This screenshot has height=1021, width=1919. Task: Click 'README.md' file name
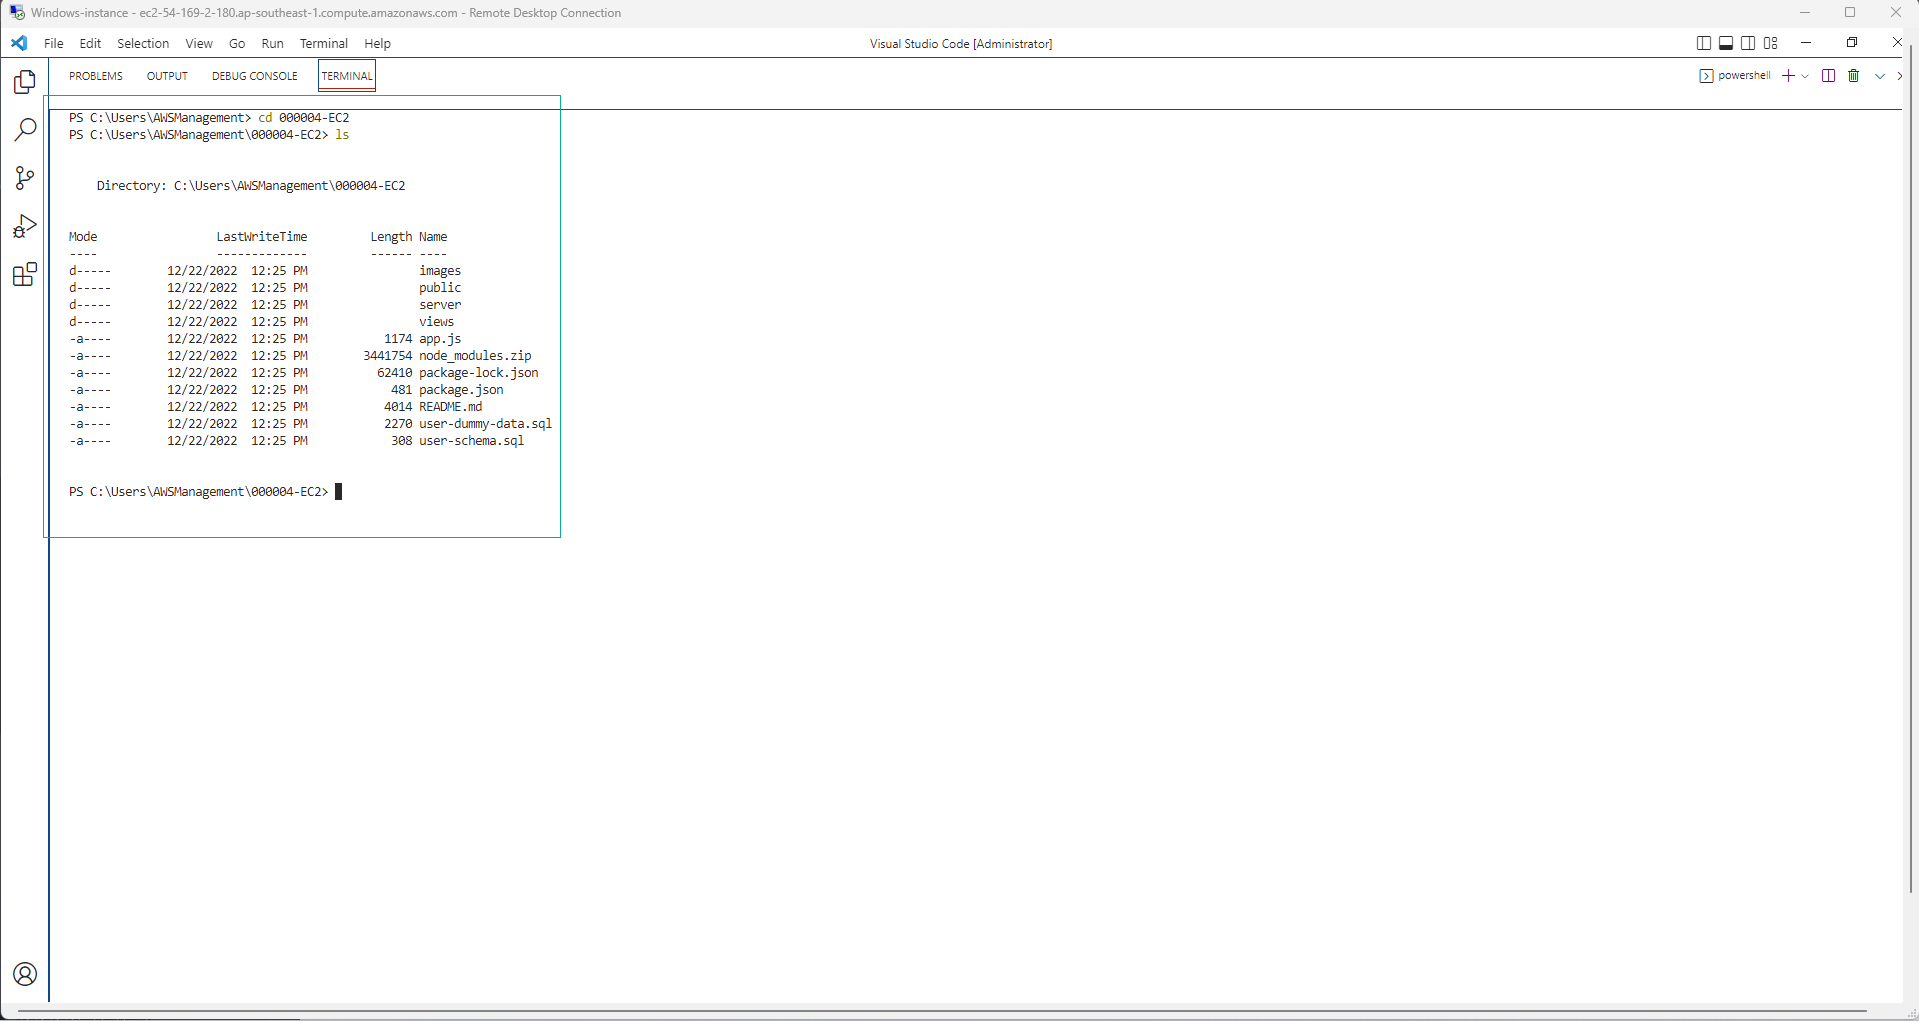coord(451,407)
